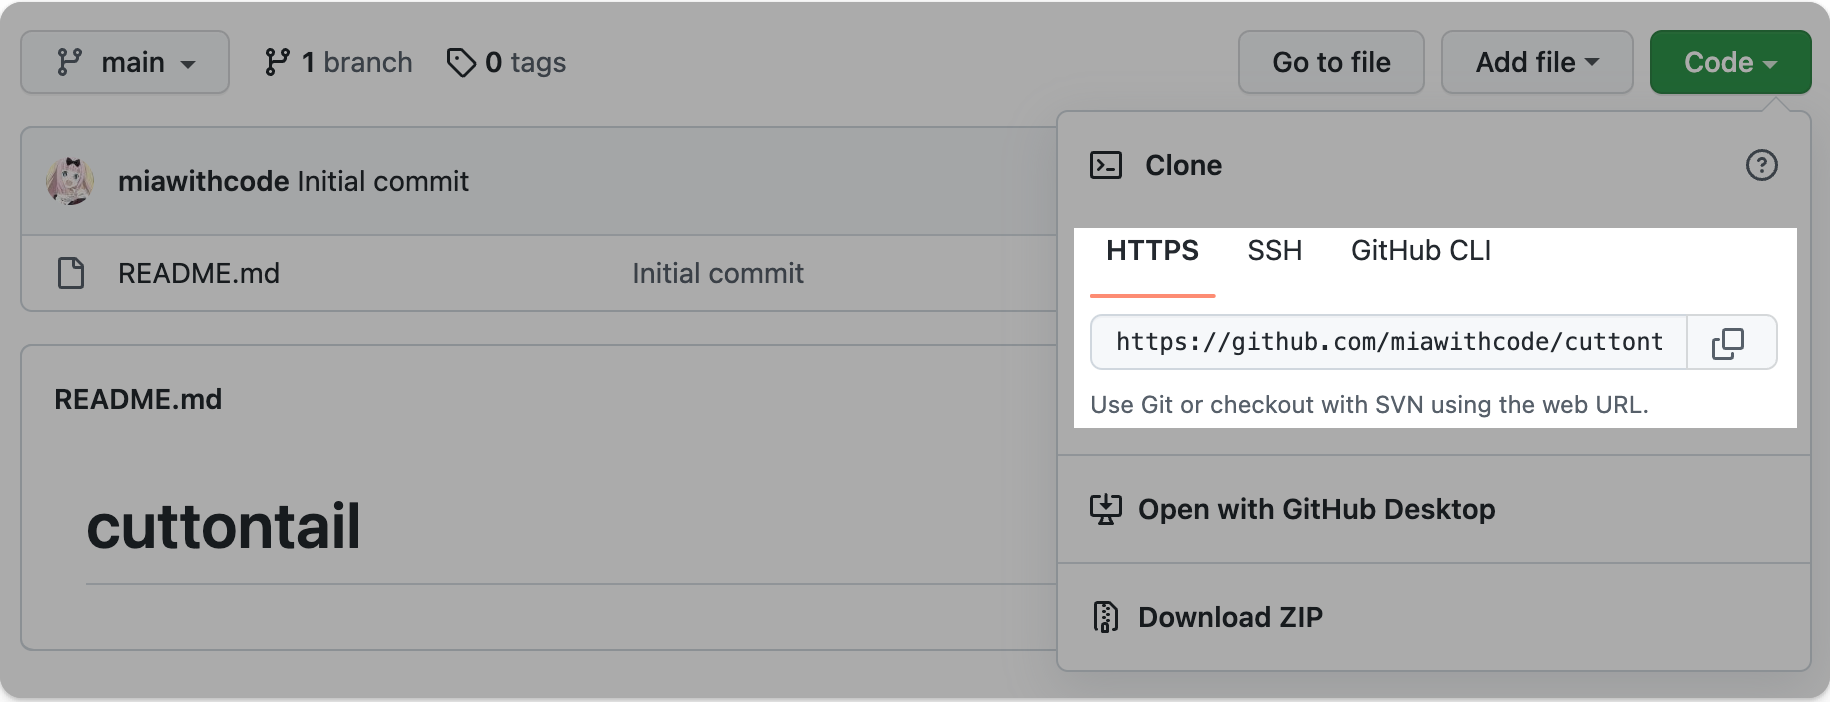Image resolution: width=1830 pixels, height=702 pixels.
Task: Click the miawithcode avatar image
Action: 70,181
